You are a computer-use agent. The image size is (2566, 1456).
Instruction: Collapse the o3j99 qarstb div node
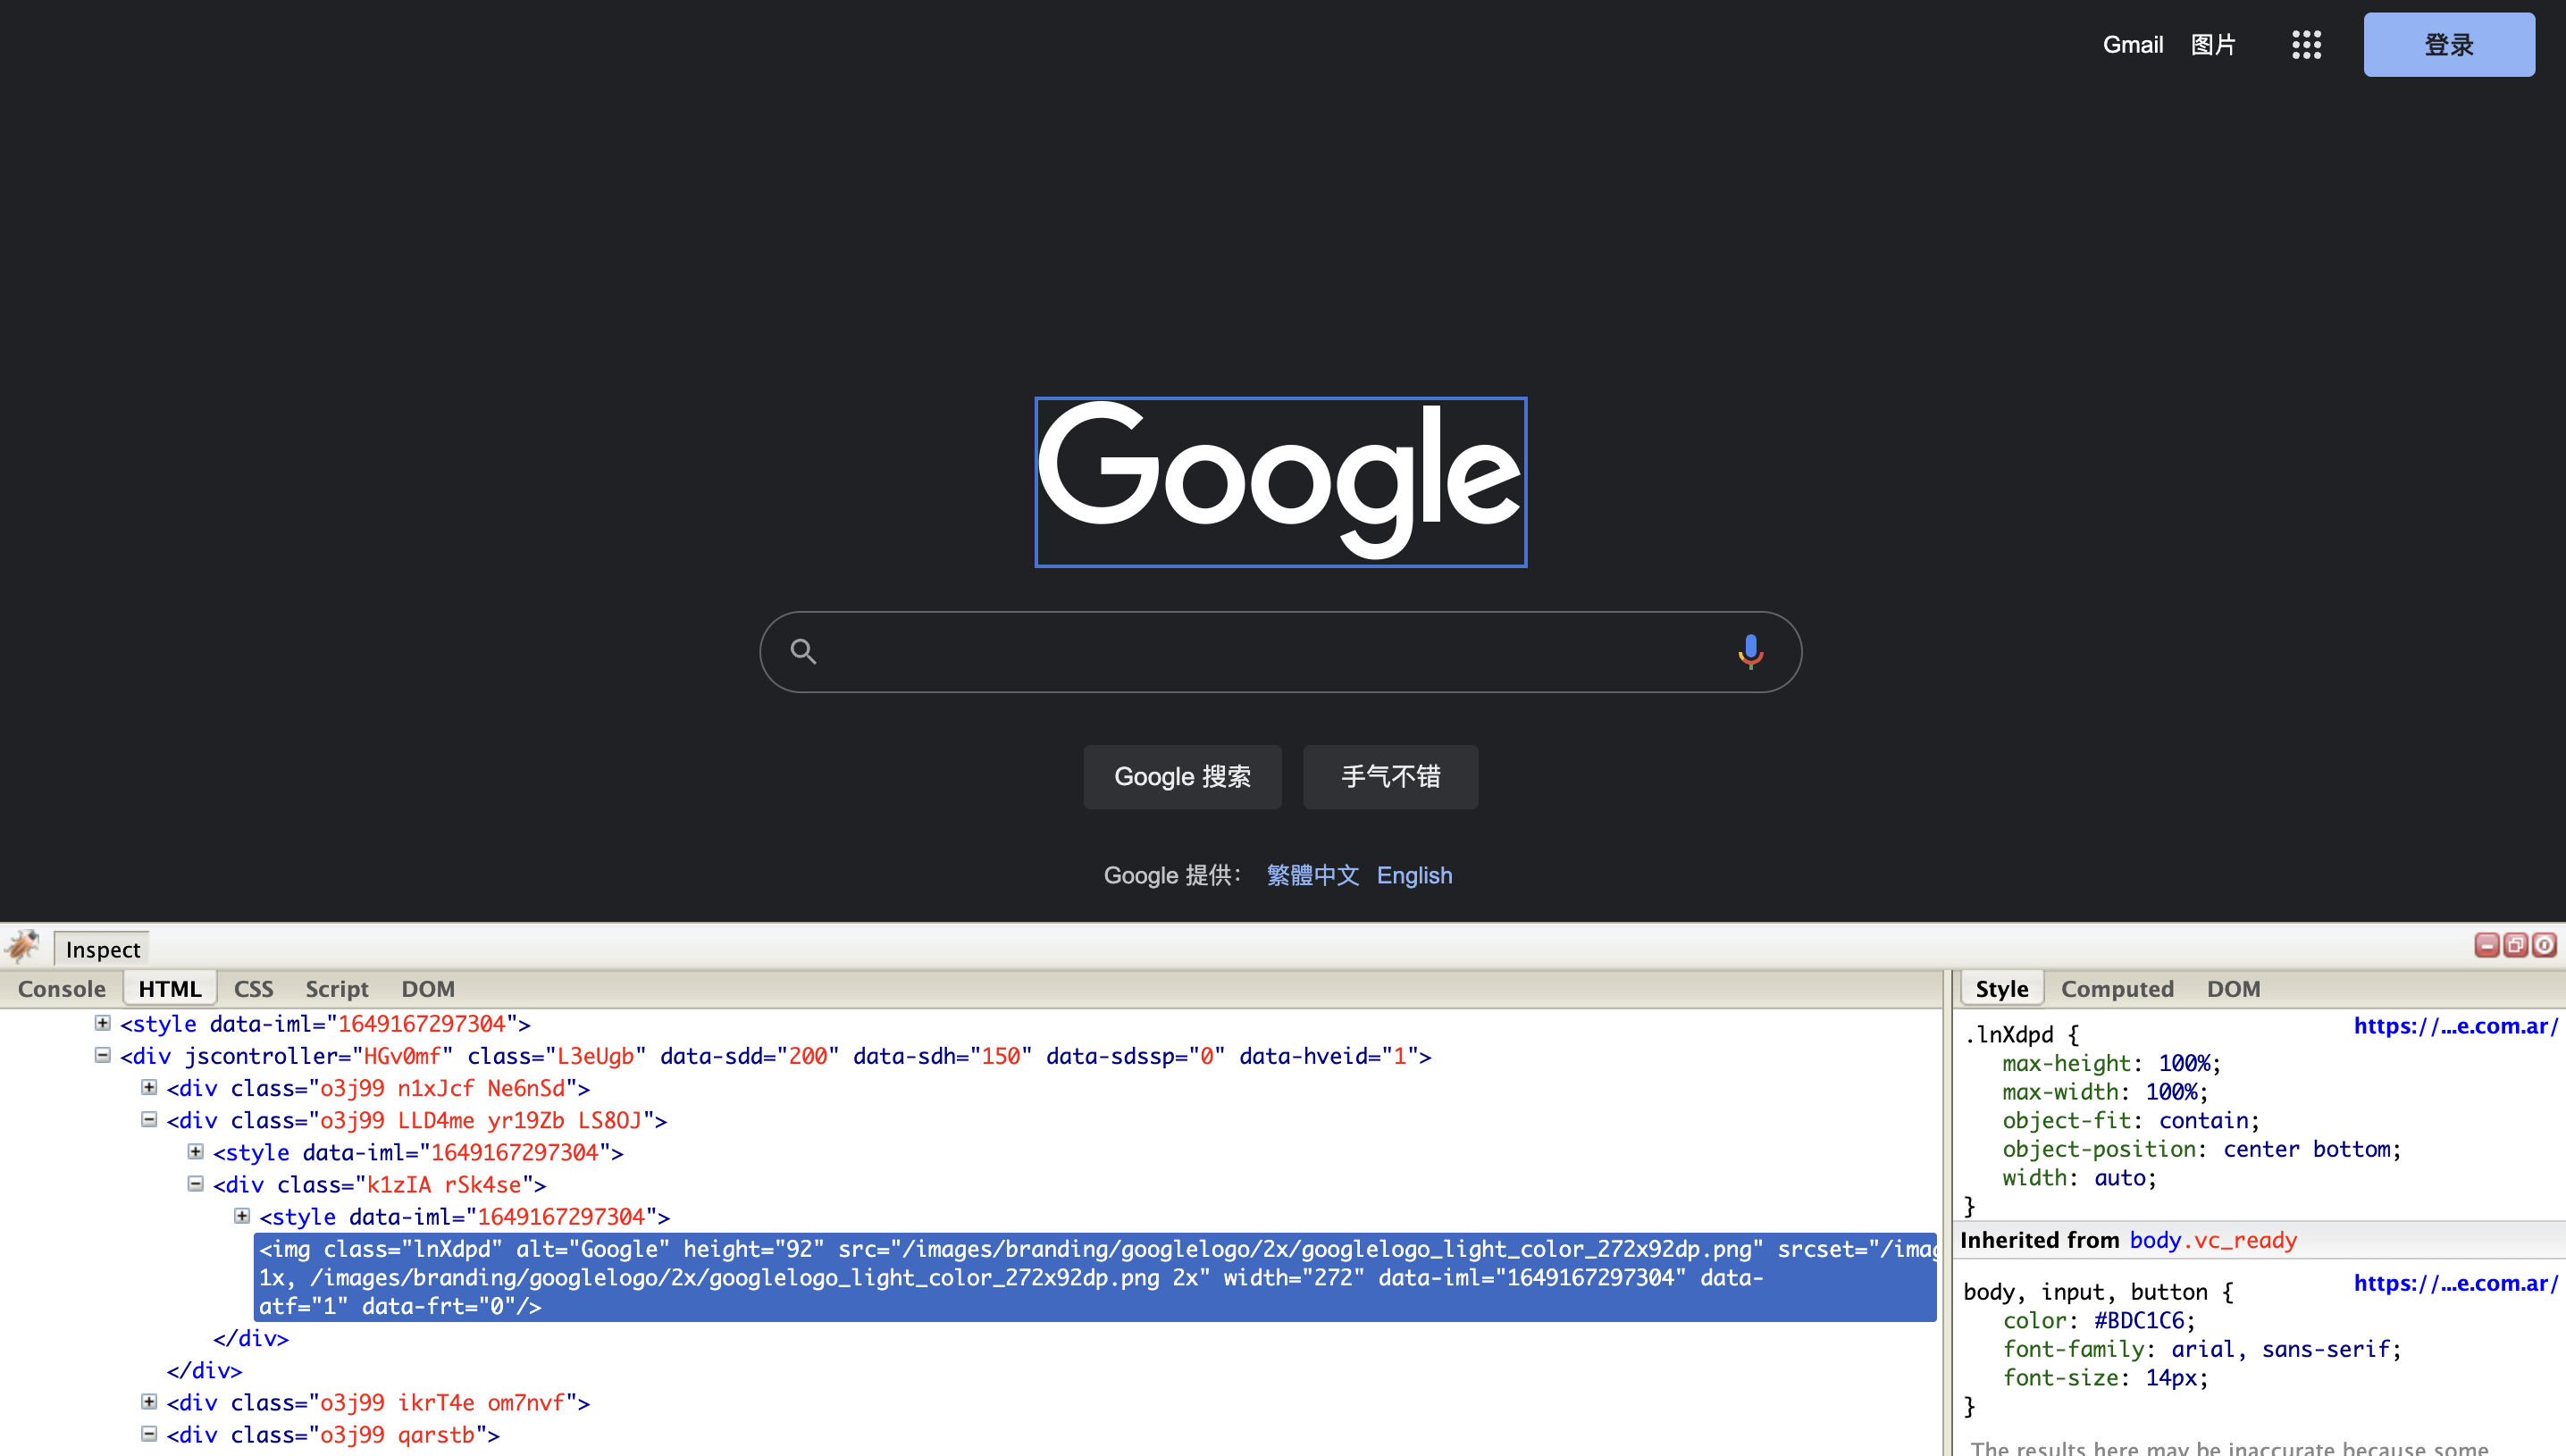149,1434
